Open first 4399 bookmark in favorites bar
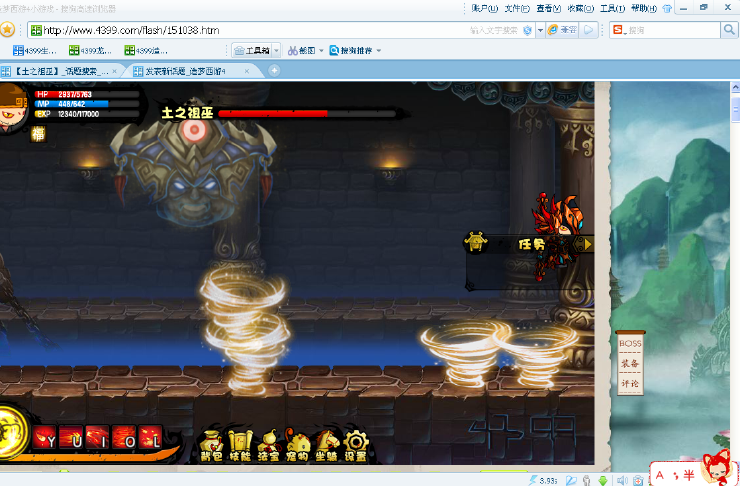The image size is (740, 486). (x=35, y=50)
